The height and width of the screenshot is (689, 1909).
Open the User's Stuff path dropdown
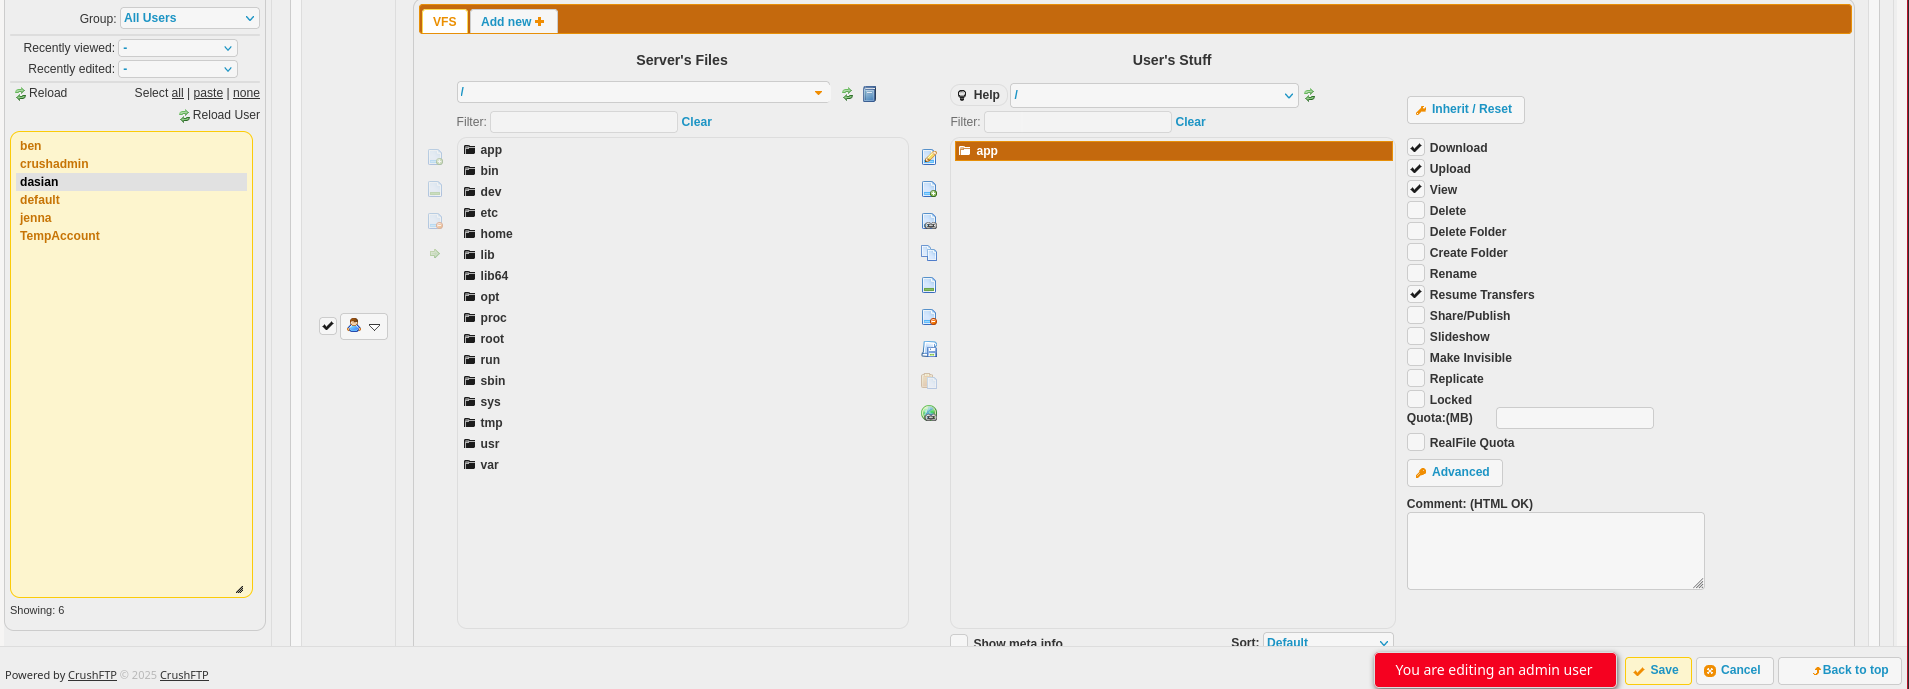[1153, 96]
